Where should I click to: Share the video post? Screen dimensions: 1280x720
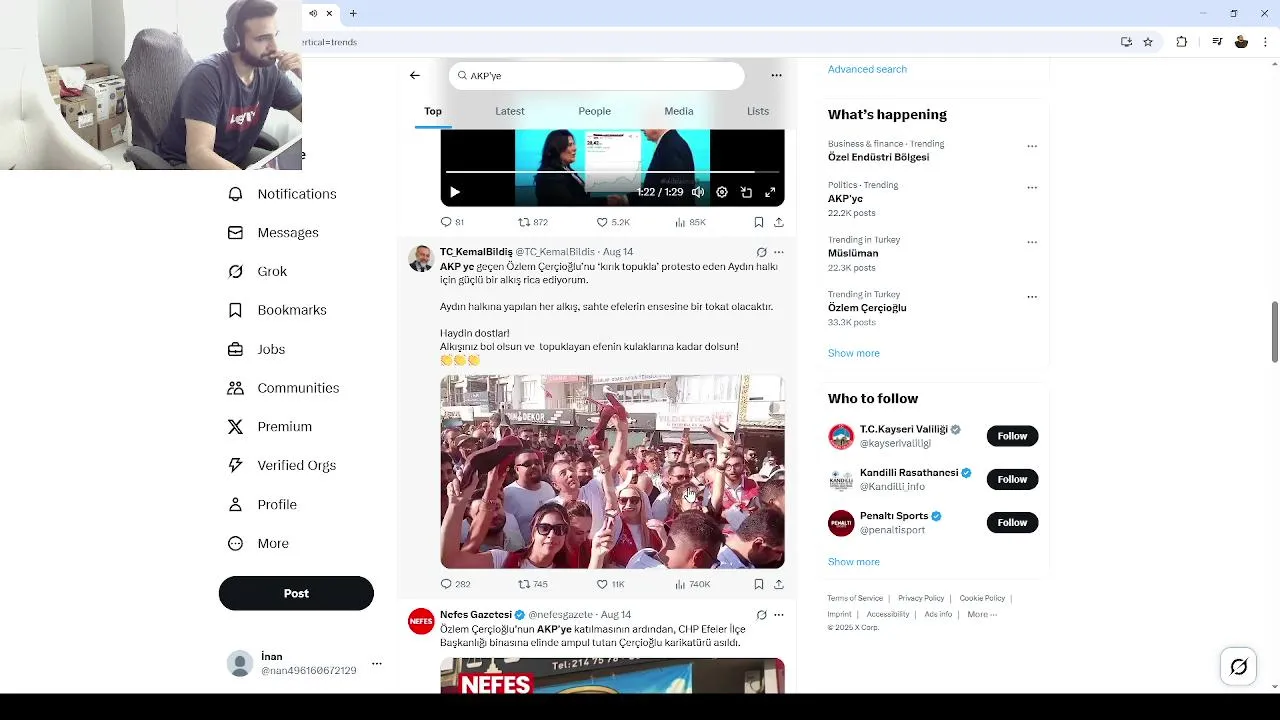coord(779,222)
